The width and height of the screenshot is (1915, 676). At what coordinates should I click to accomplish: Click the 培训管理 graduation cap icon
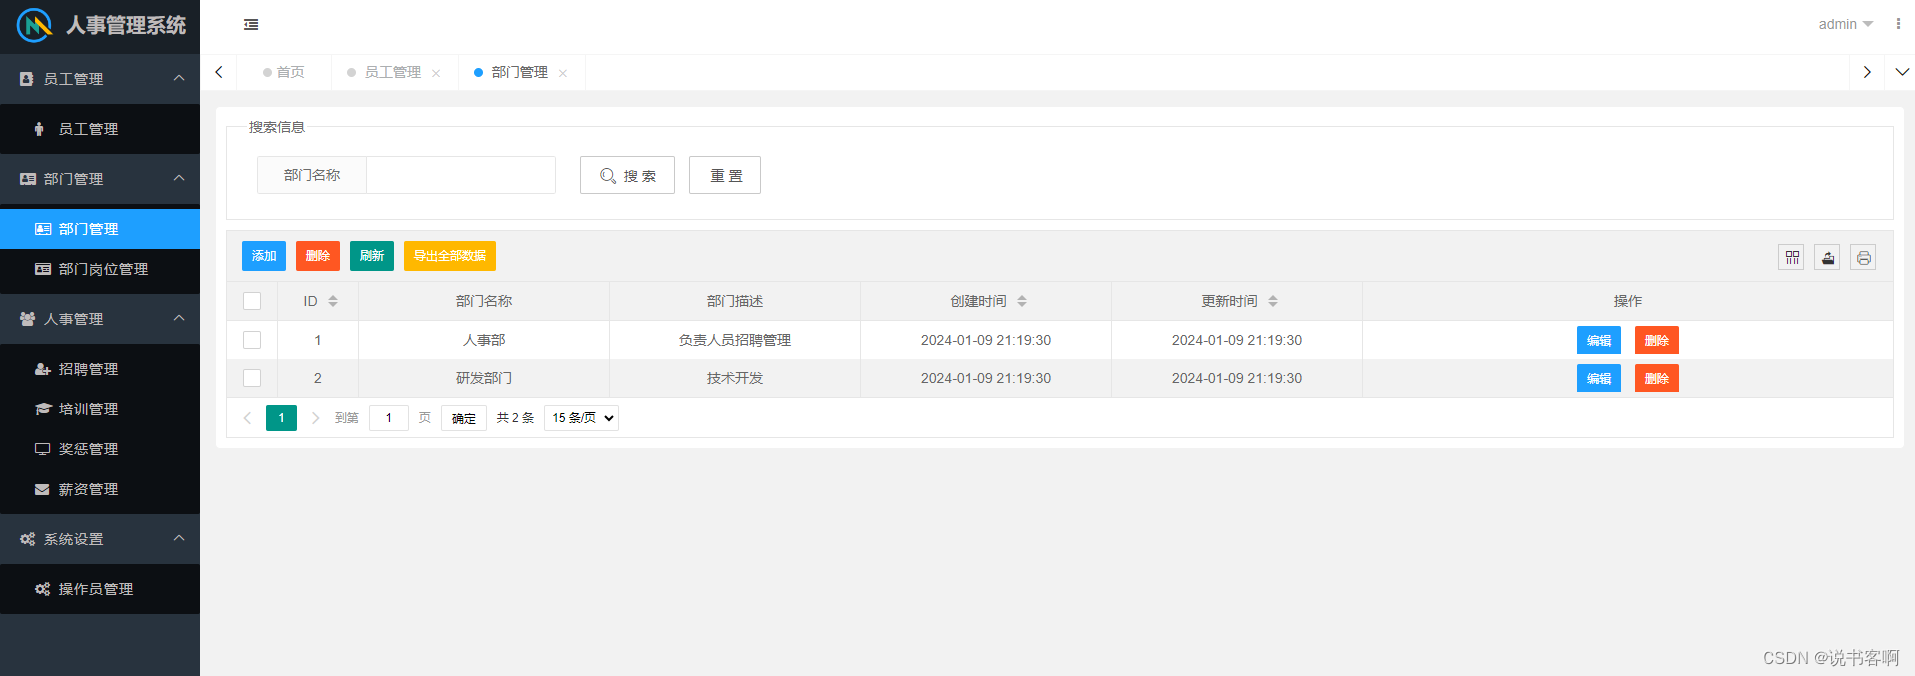click(x=43, y=409)
